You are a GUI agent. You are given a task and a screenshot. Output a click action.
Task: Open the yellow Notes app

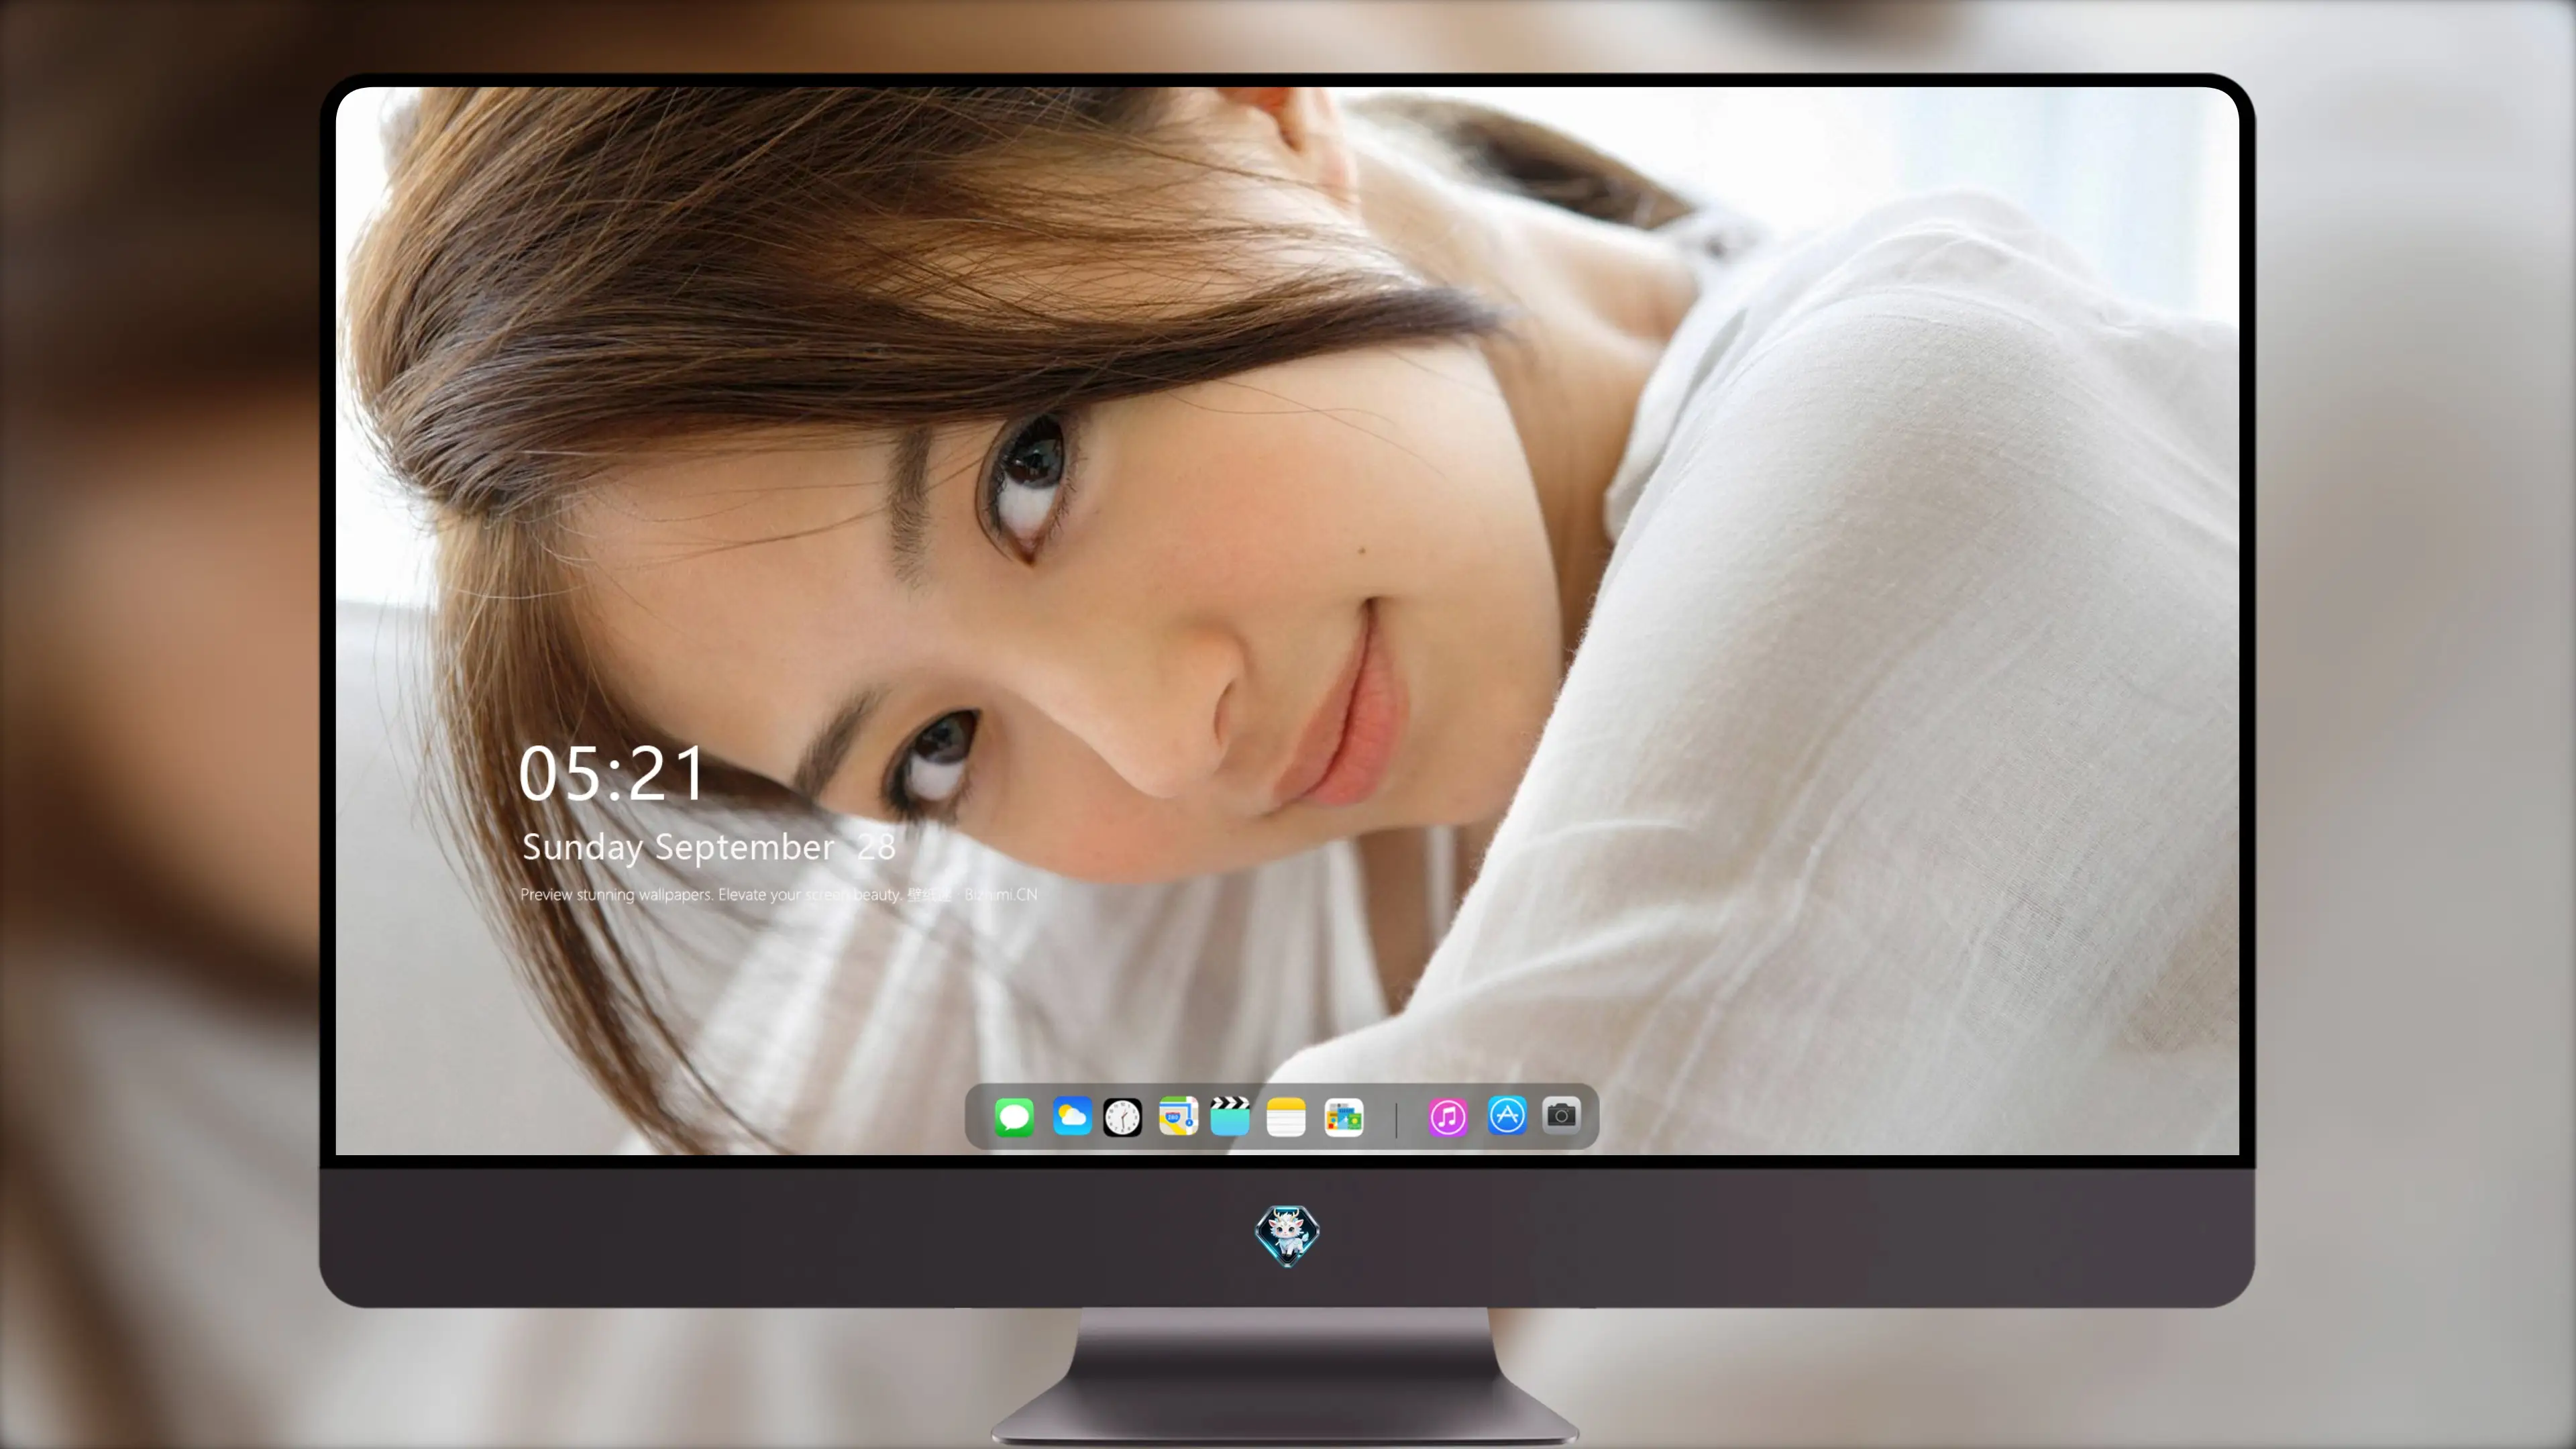(1286, 1117)
